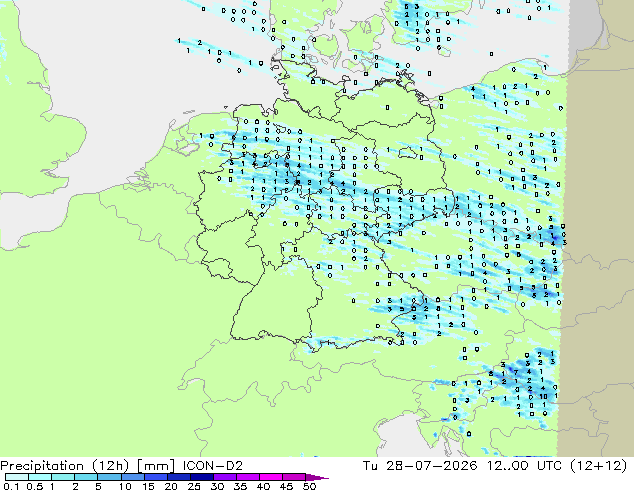Select the 25–30 mm navy legend swatch
Image resolution: width=634 pixels, height=490 pixels.
click(x=202, y=477)
